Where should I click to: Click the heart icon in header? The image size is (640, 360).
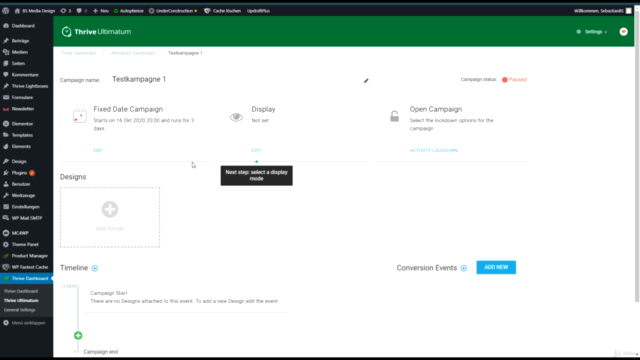(x=623, y=32)
